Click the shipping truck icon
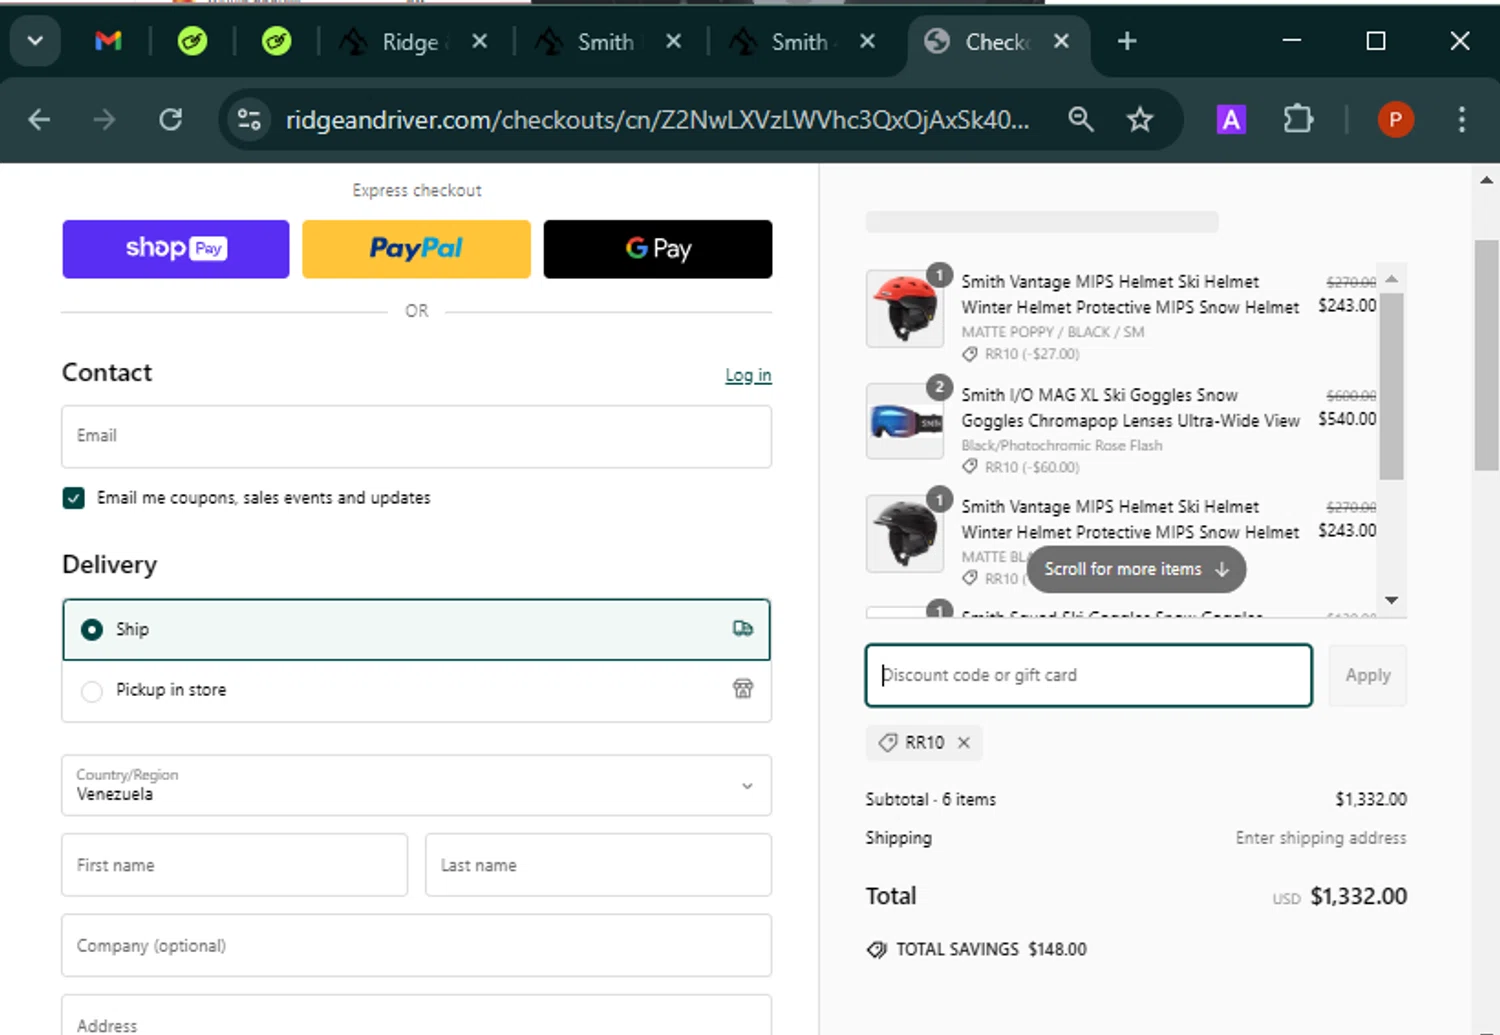The image size is (1500, 1035). click(x=742, y=629)
